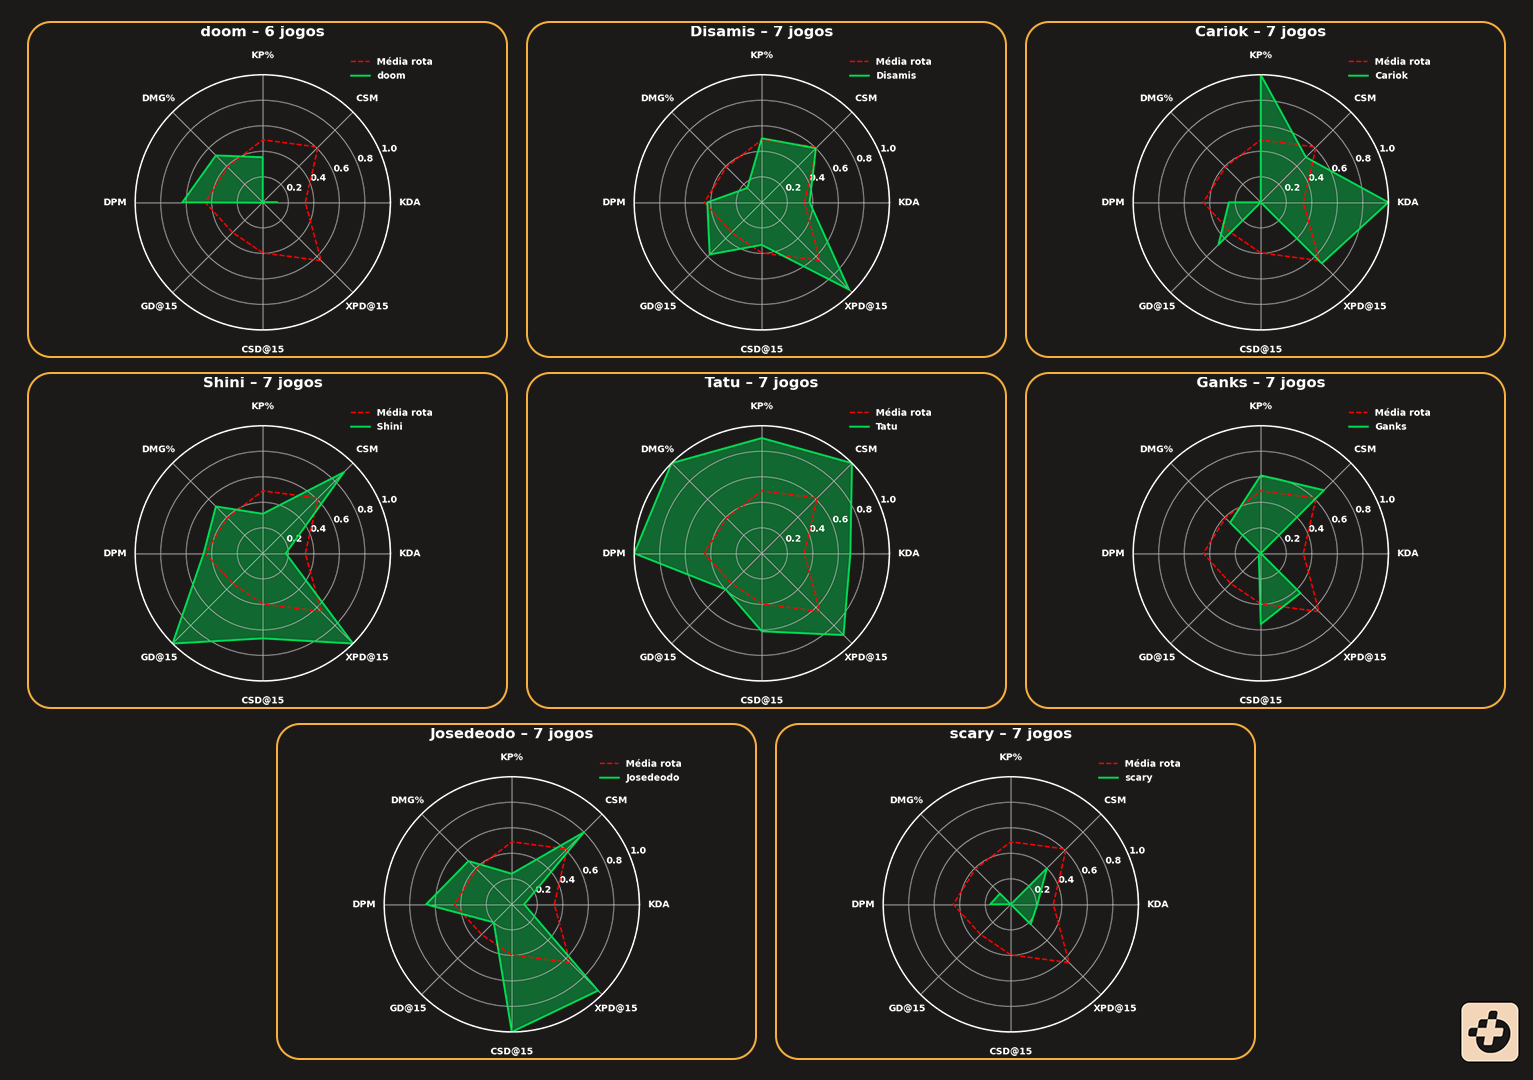
Task: Click the DMG% axis label on Tatu chart
Action: pyautogui.click(x=657, y=450)
